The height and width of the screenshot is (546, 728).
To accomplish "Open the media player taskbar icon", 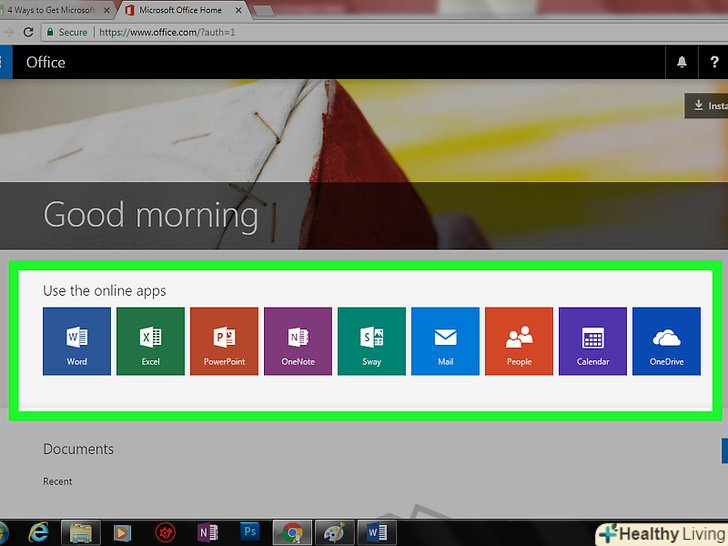I will [x=122, y=533].
